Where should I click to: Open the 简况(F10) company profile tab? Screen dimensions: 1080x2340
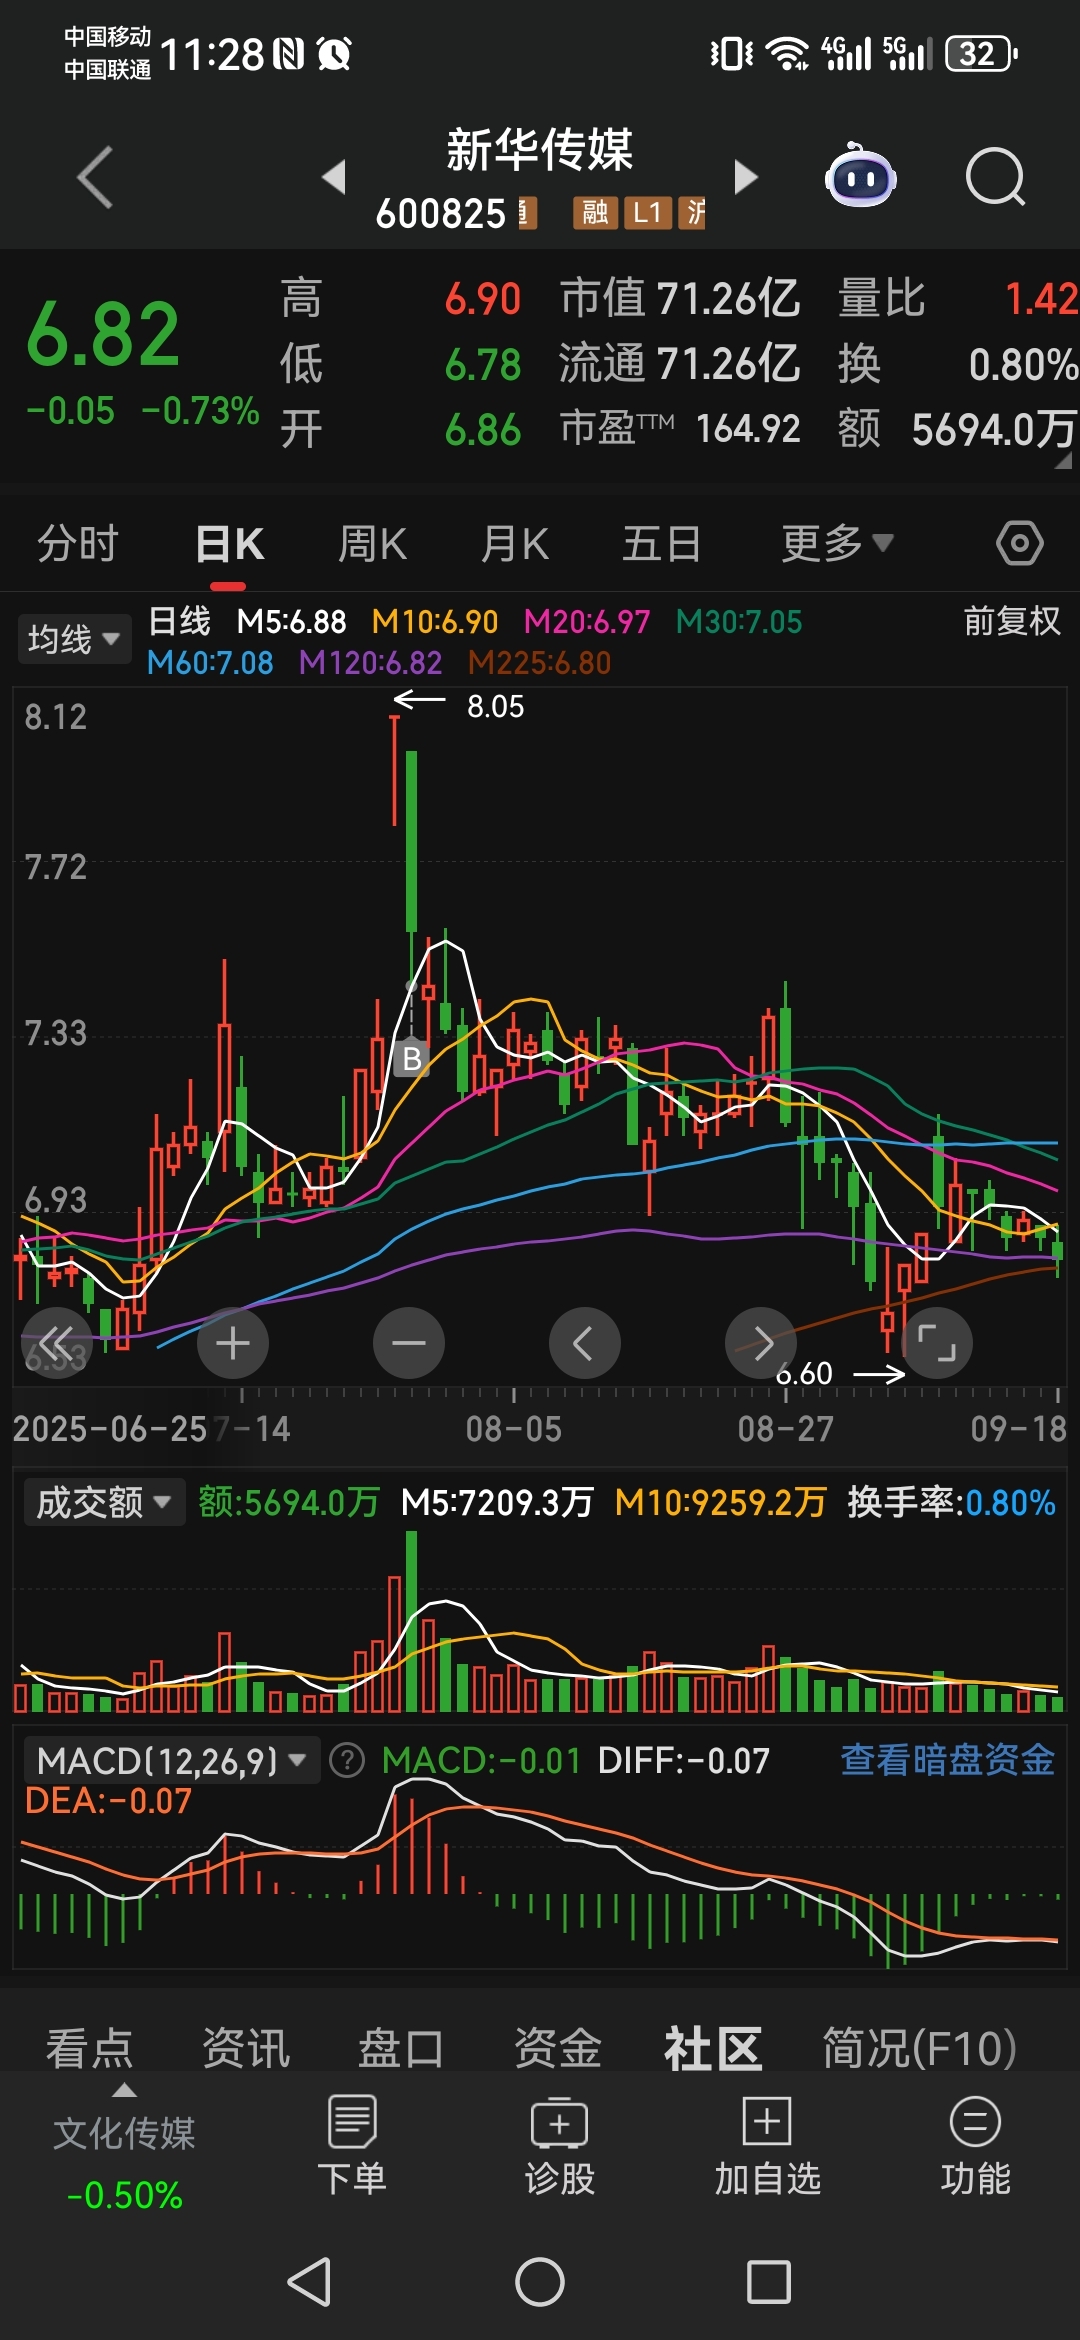click(919, 2048)
